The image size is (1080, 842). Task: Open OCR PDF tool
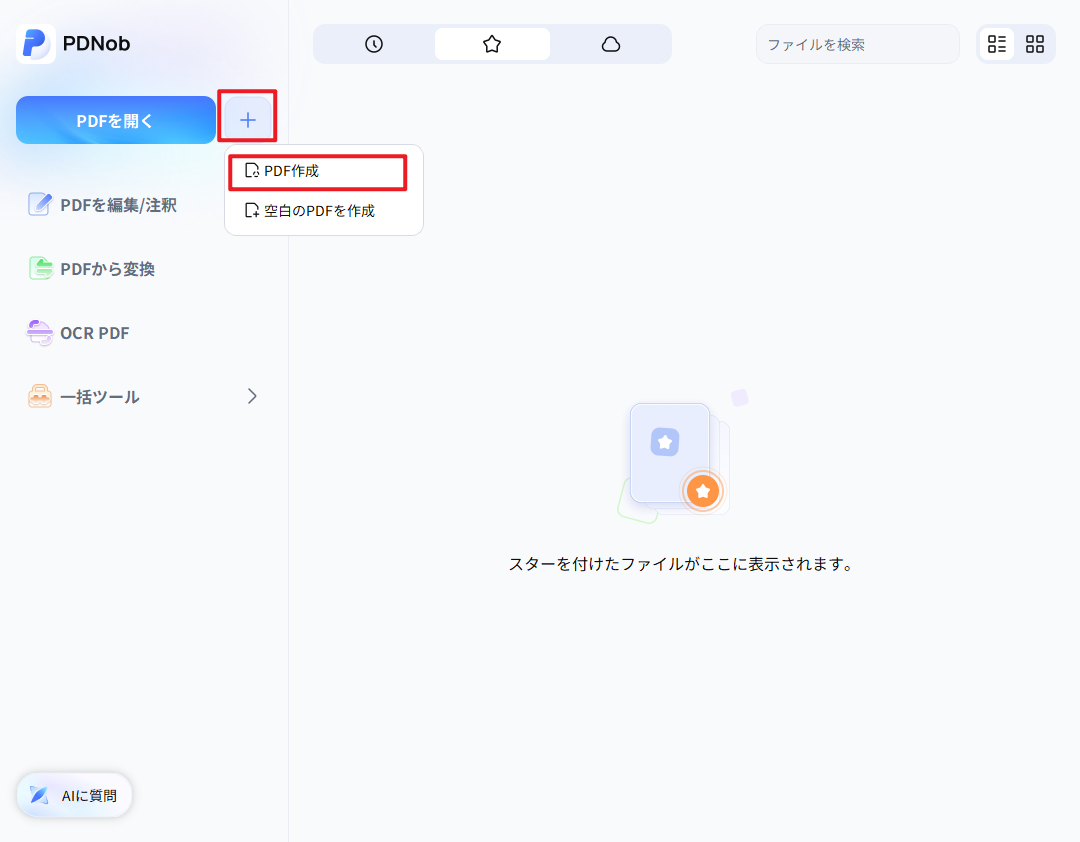tap(78, 333)
